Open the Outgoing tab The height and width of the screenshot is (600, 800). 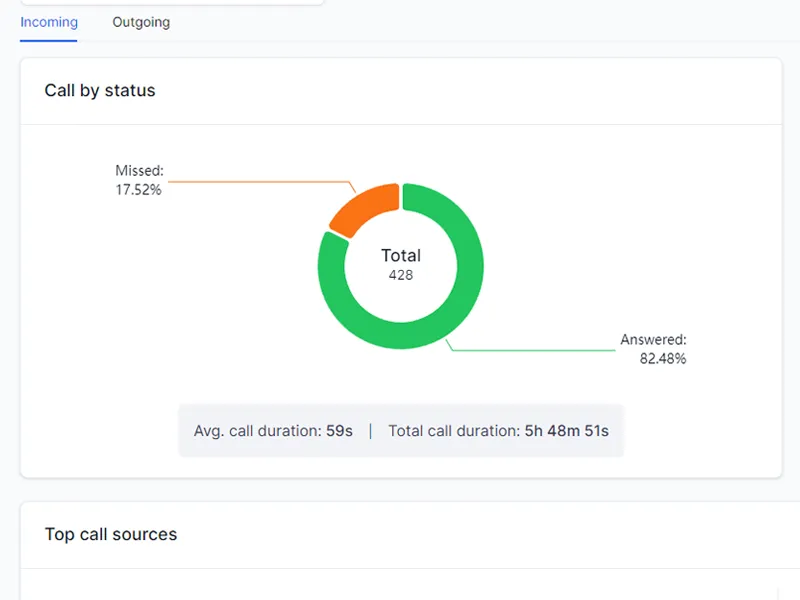pos(141,22)
